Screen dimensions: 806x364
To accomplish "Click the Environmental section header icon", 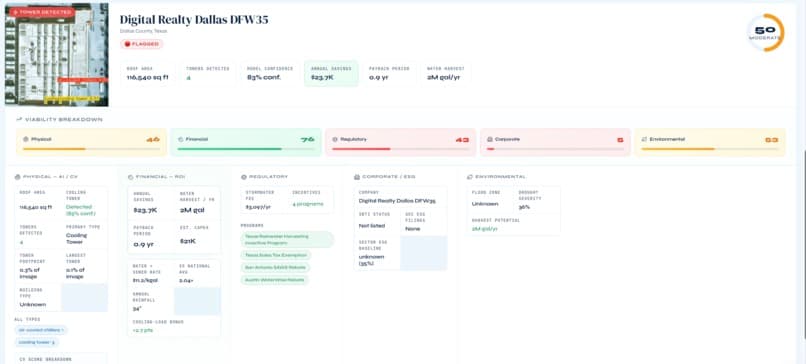I will [470, 177].
